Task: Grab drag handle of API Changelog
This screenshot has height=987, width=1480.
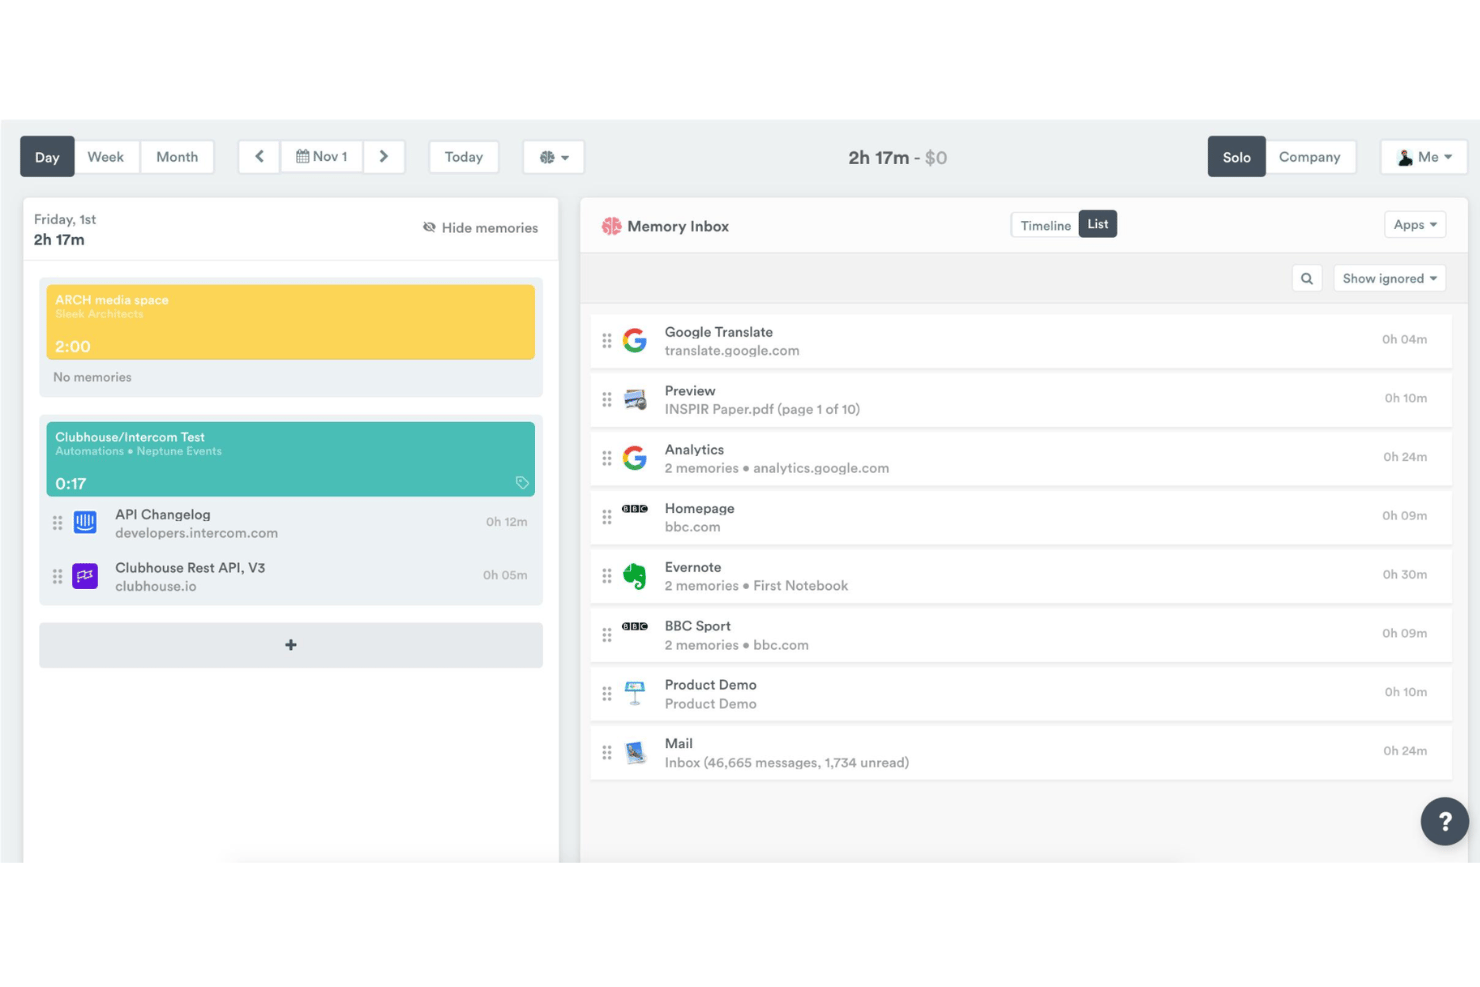Action: [57, 523]
